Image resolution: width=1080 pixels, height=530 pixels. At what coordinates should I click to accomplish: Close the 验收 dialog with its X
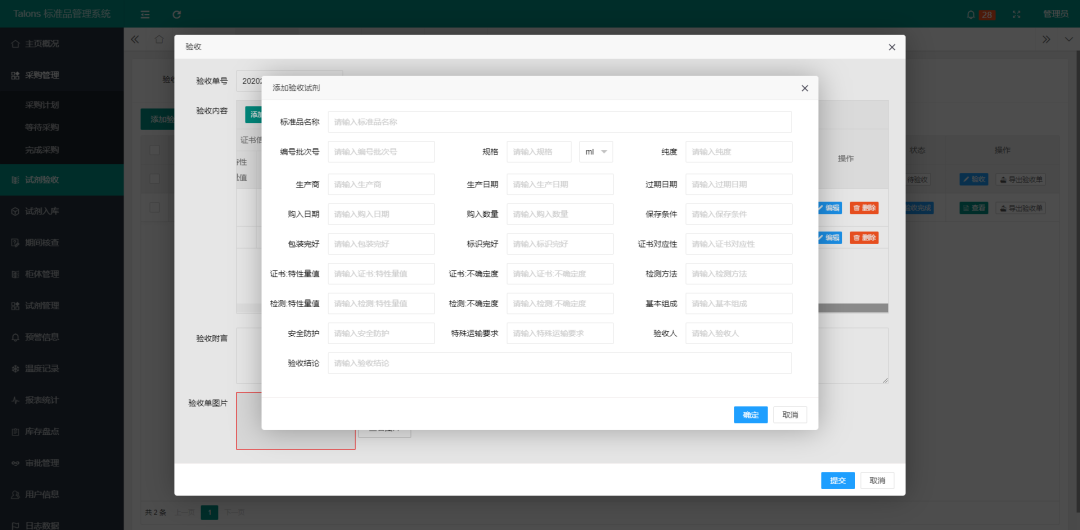[892, 47]
